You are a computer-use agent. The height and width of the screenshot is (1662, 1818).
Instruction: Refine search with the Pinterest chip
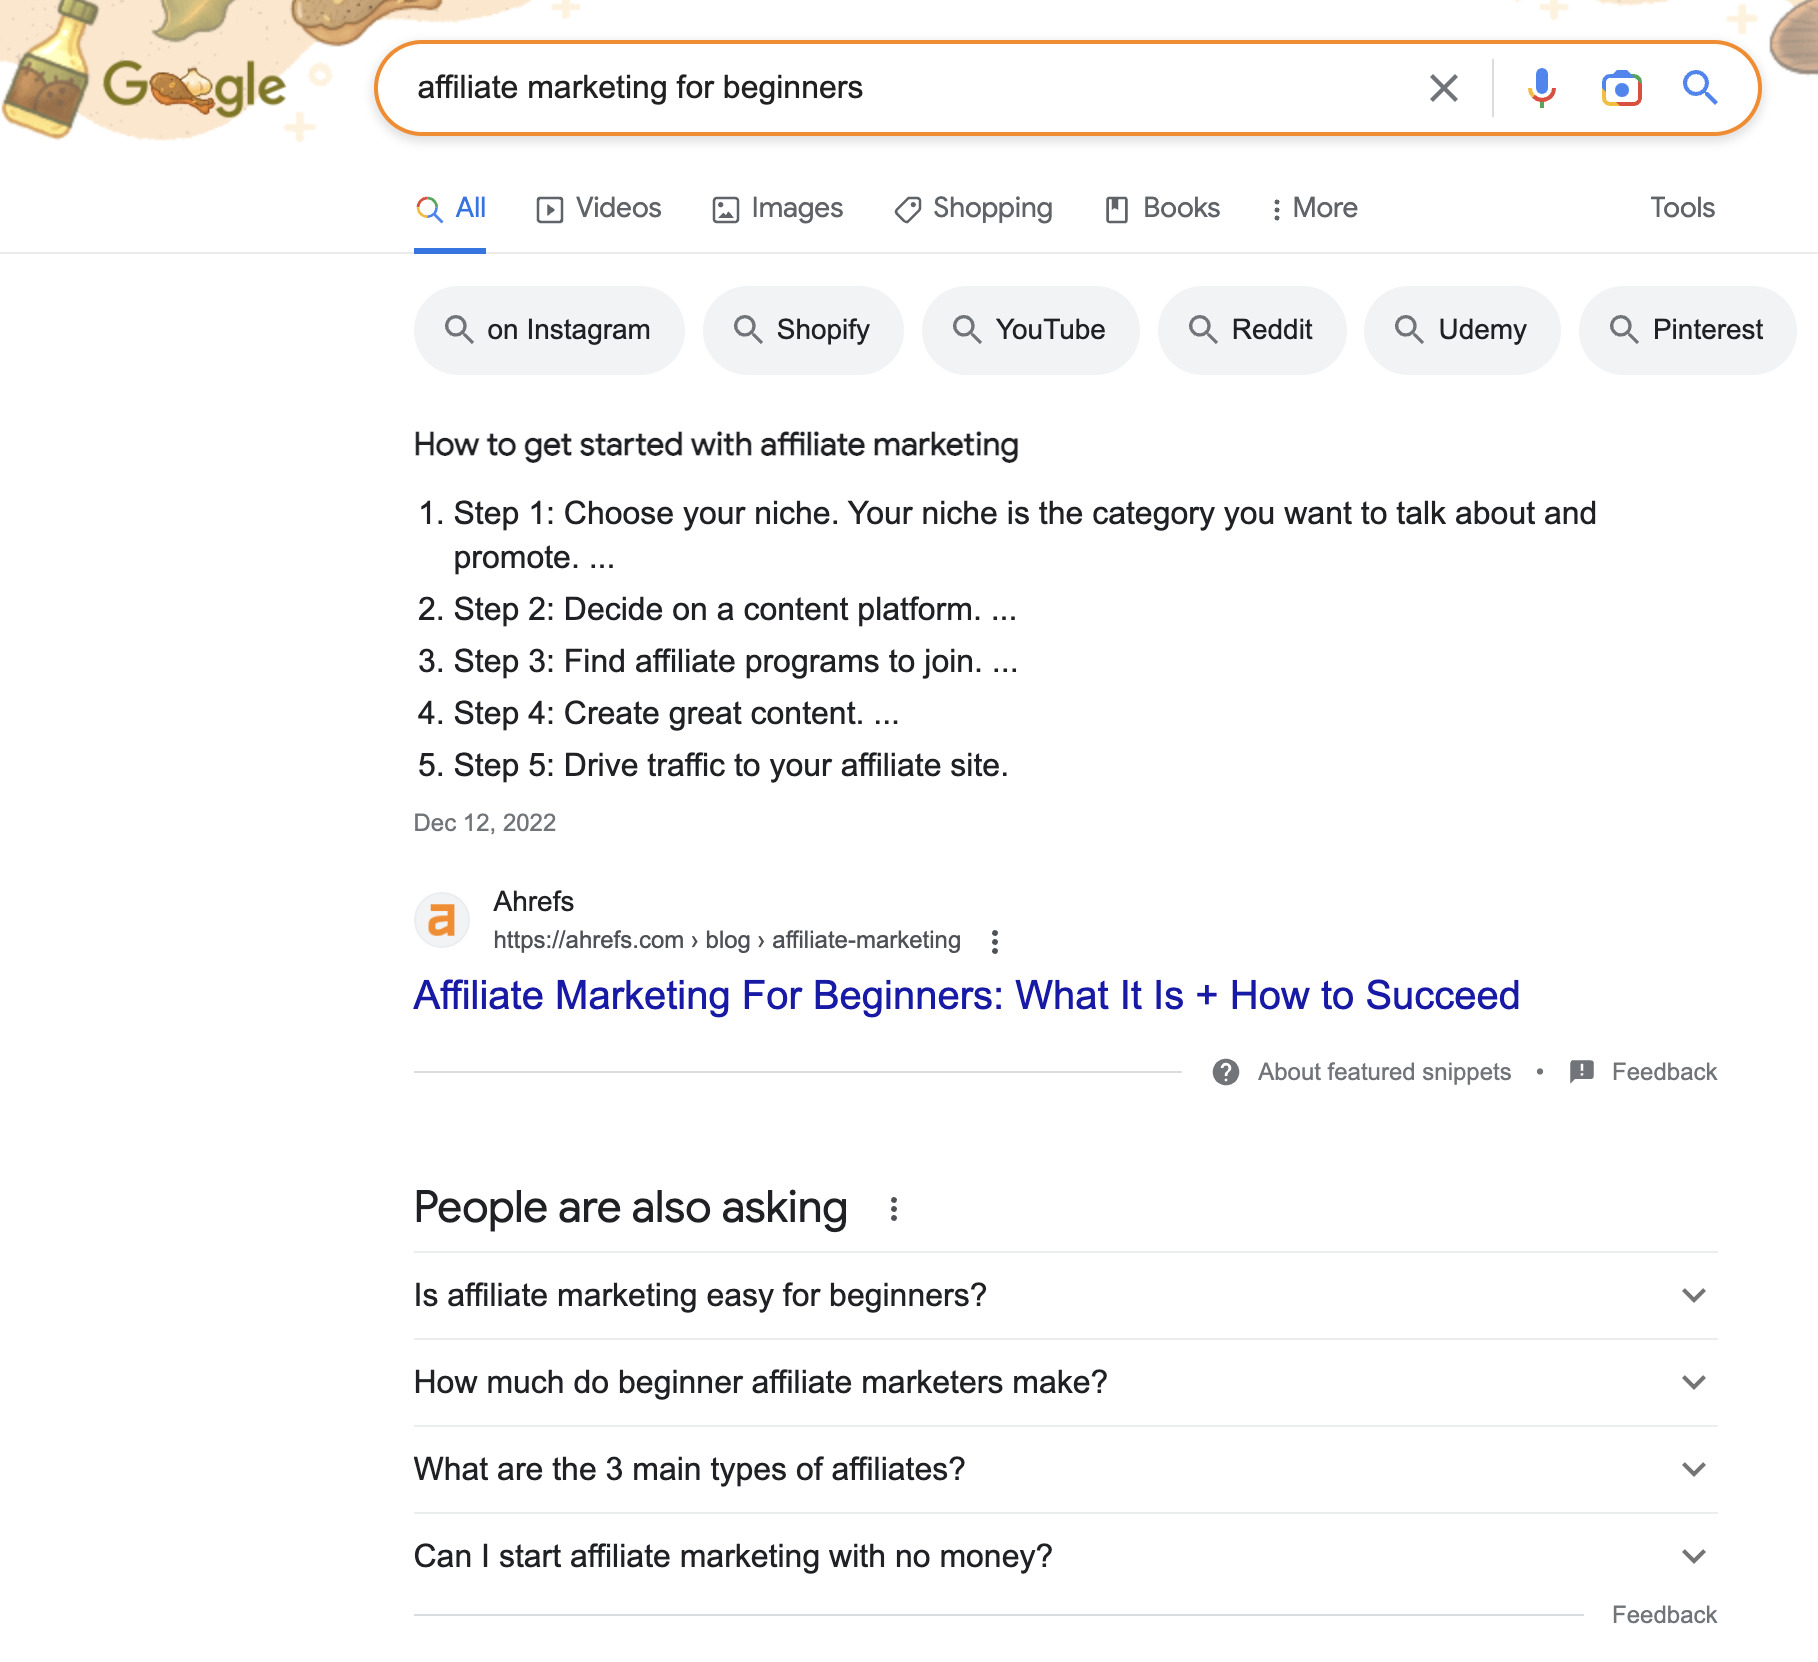(x=1686, y=330)
